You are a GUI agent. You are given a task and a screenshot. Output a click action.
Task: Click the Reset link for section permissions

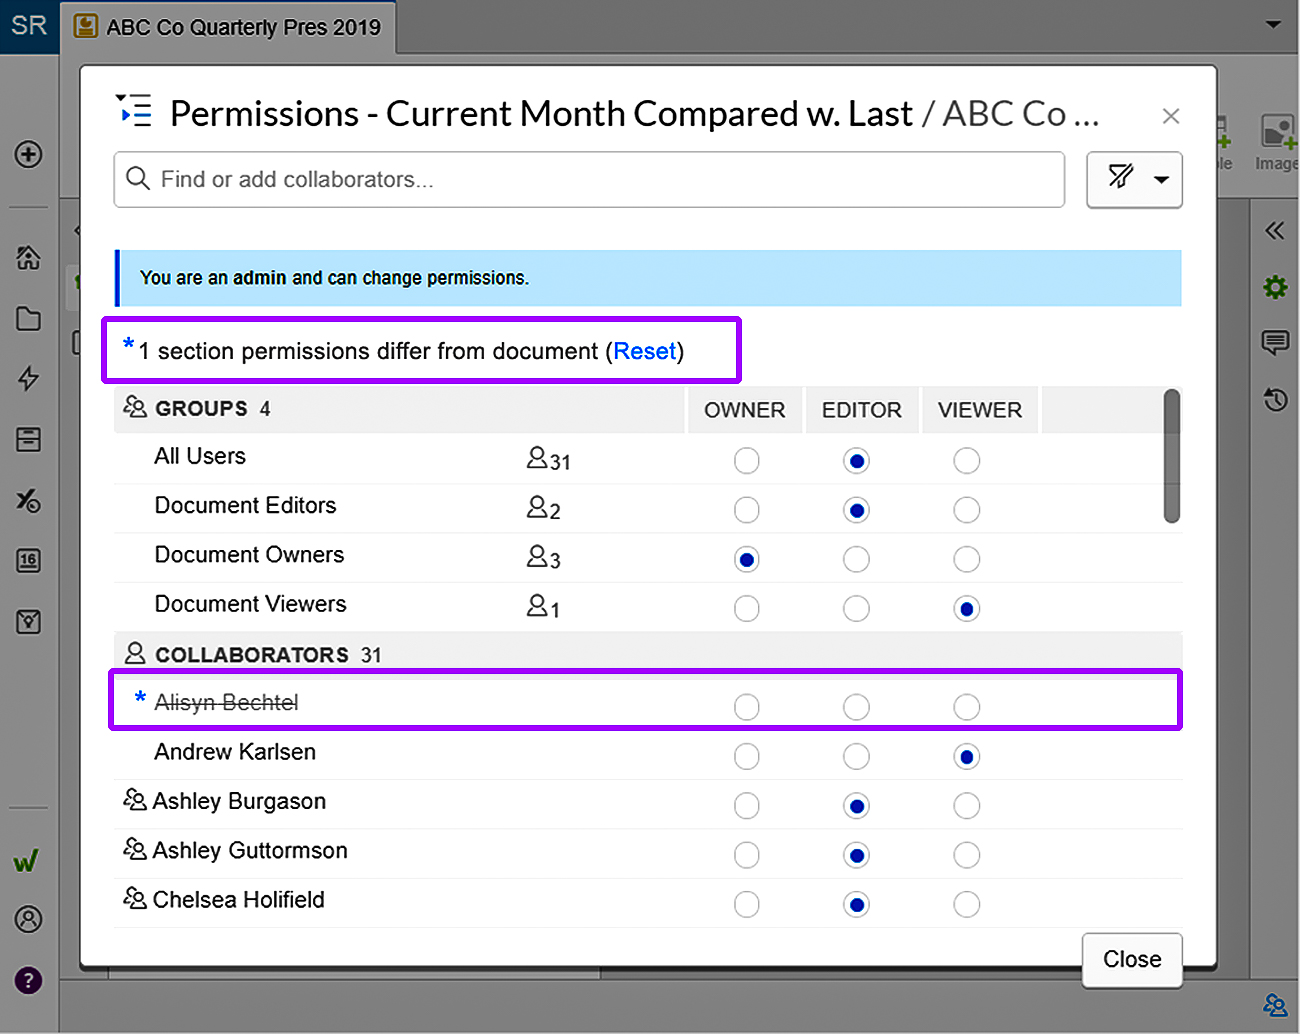[x=645, y=352]
